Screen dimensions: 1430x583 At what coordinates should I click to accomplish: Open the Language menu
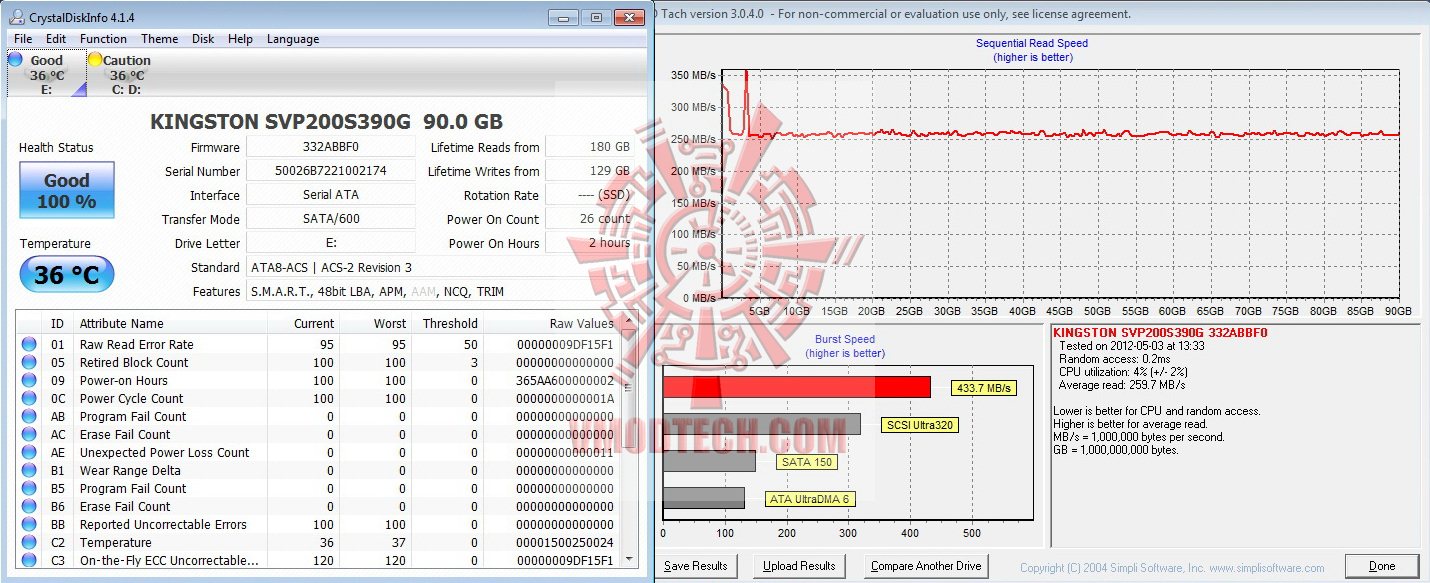point(293,39)
